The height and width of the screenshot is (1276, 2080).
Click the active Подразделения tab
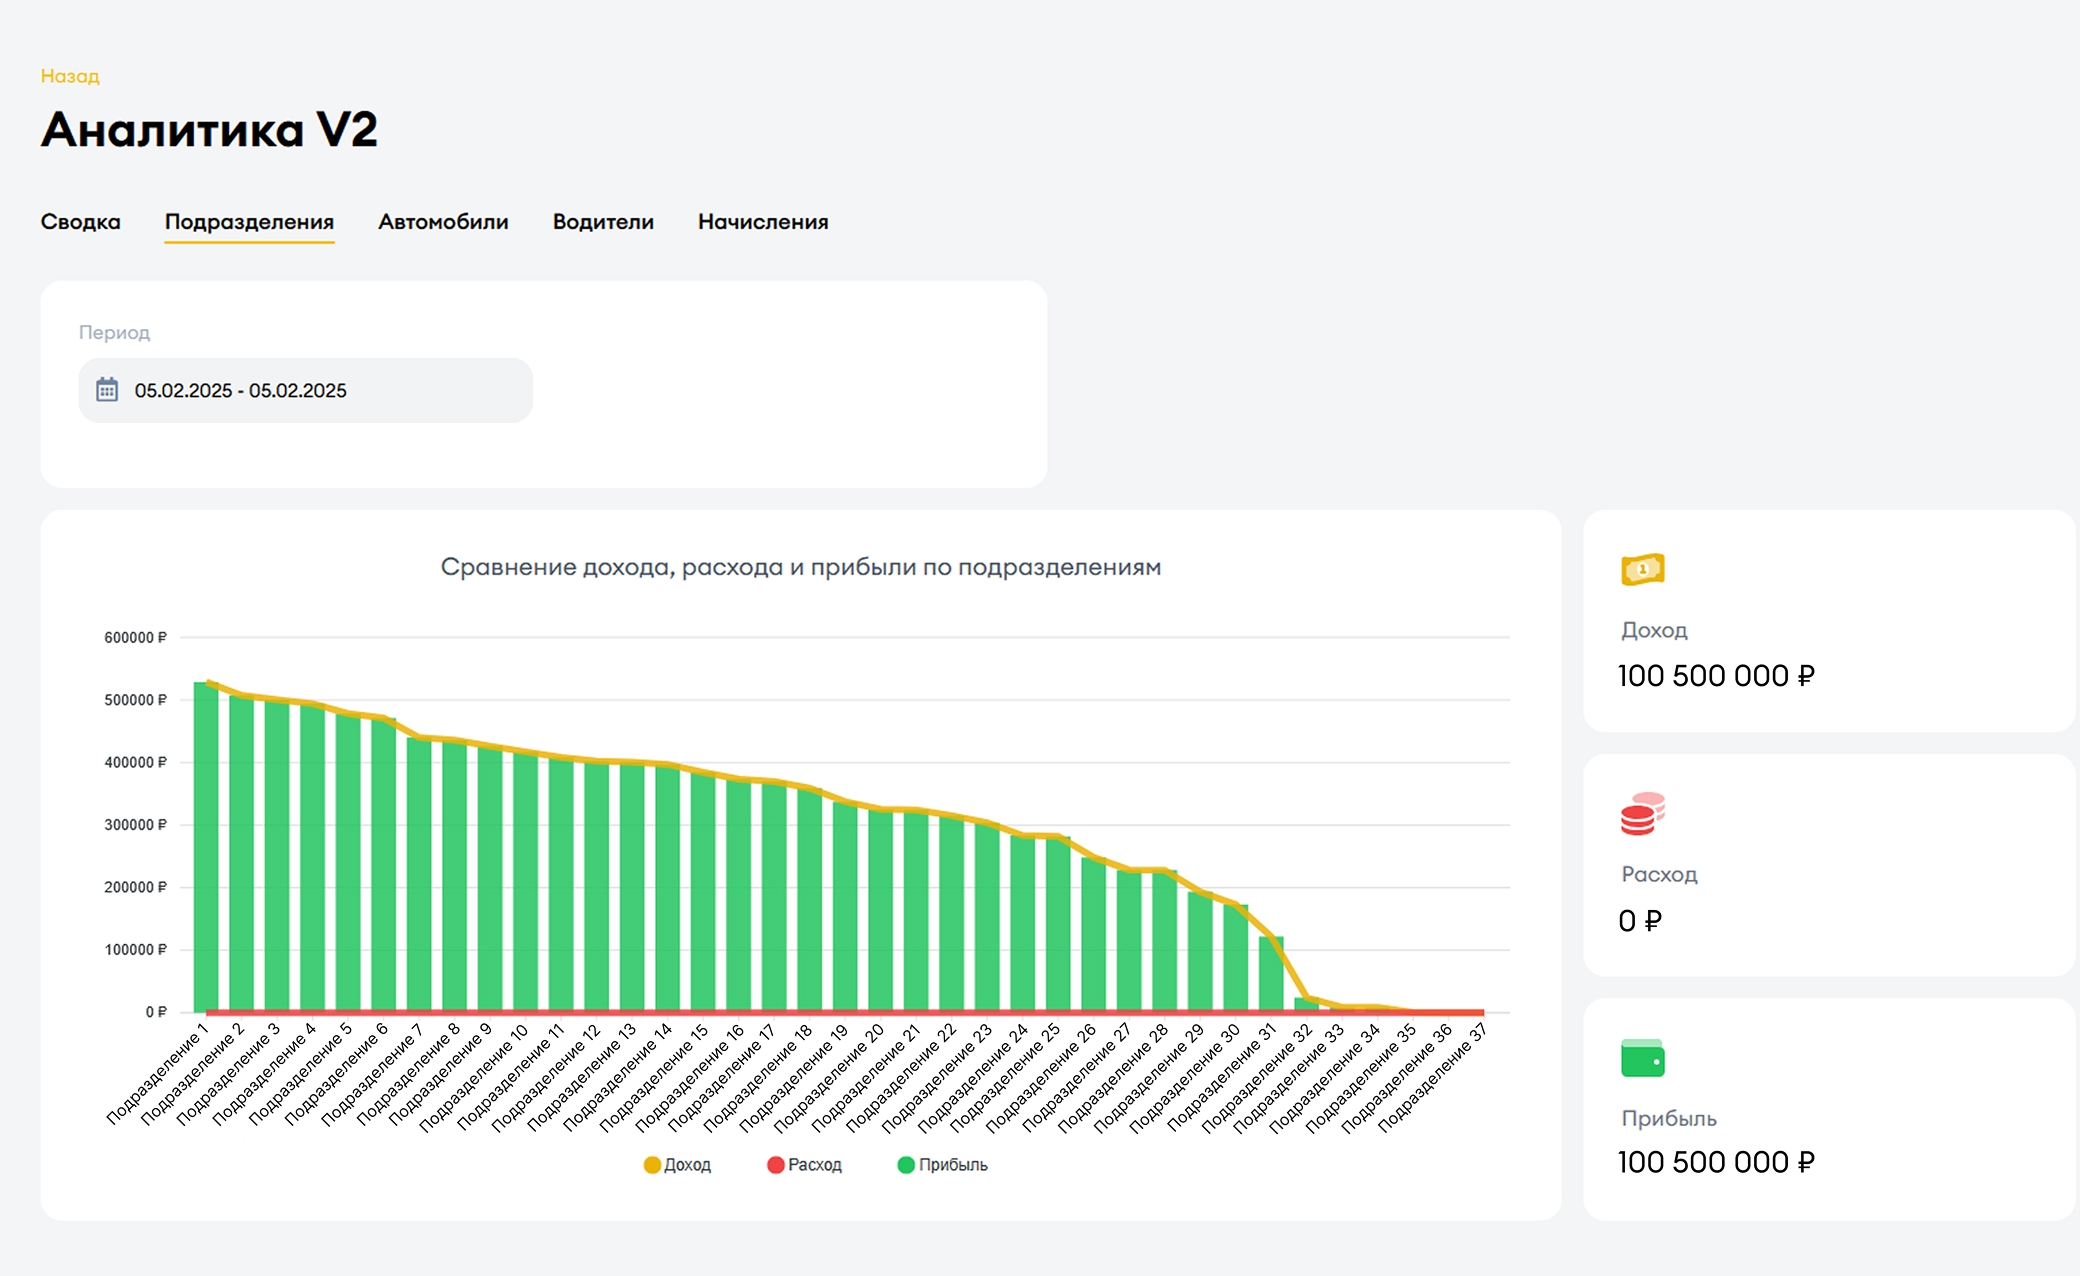249,222
